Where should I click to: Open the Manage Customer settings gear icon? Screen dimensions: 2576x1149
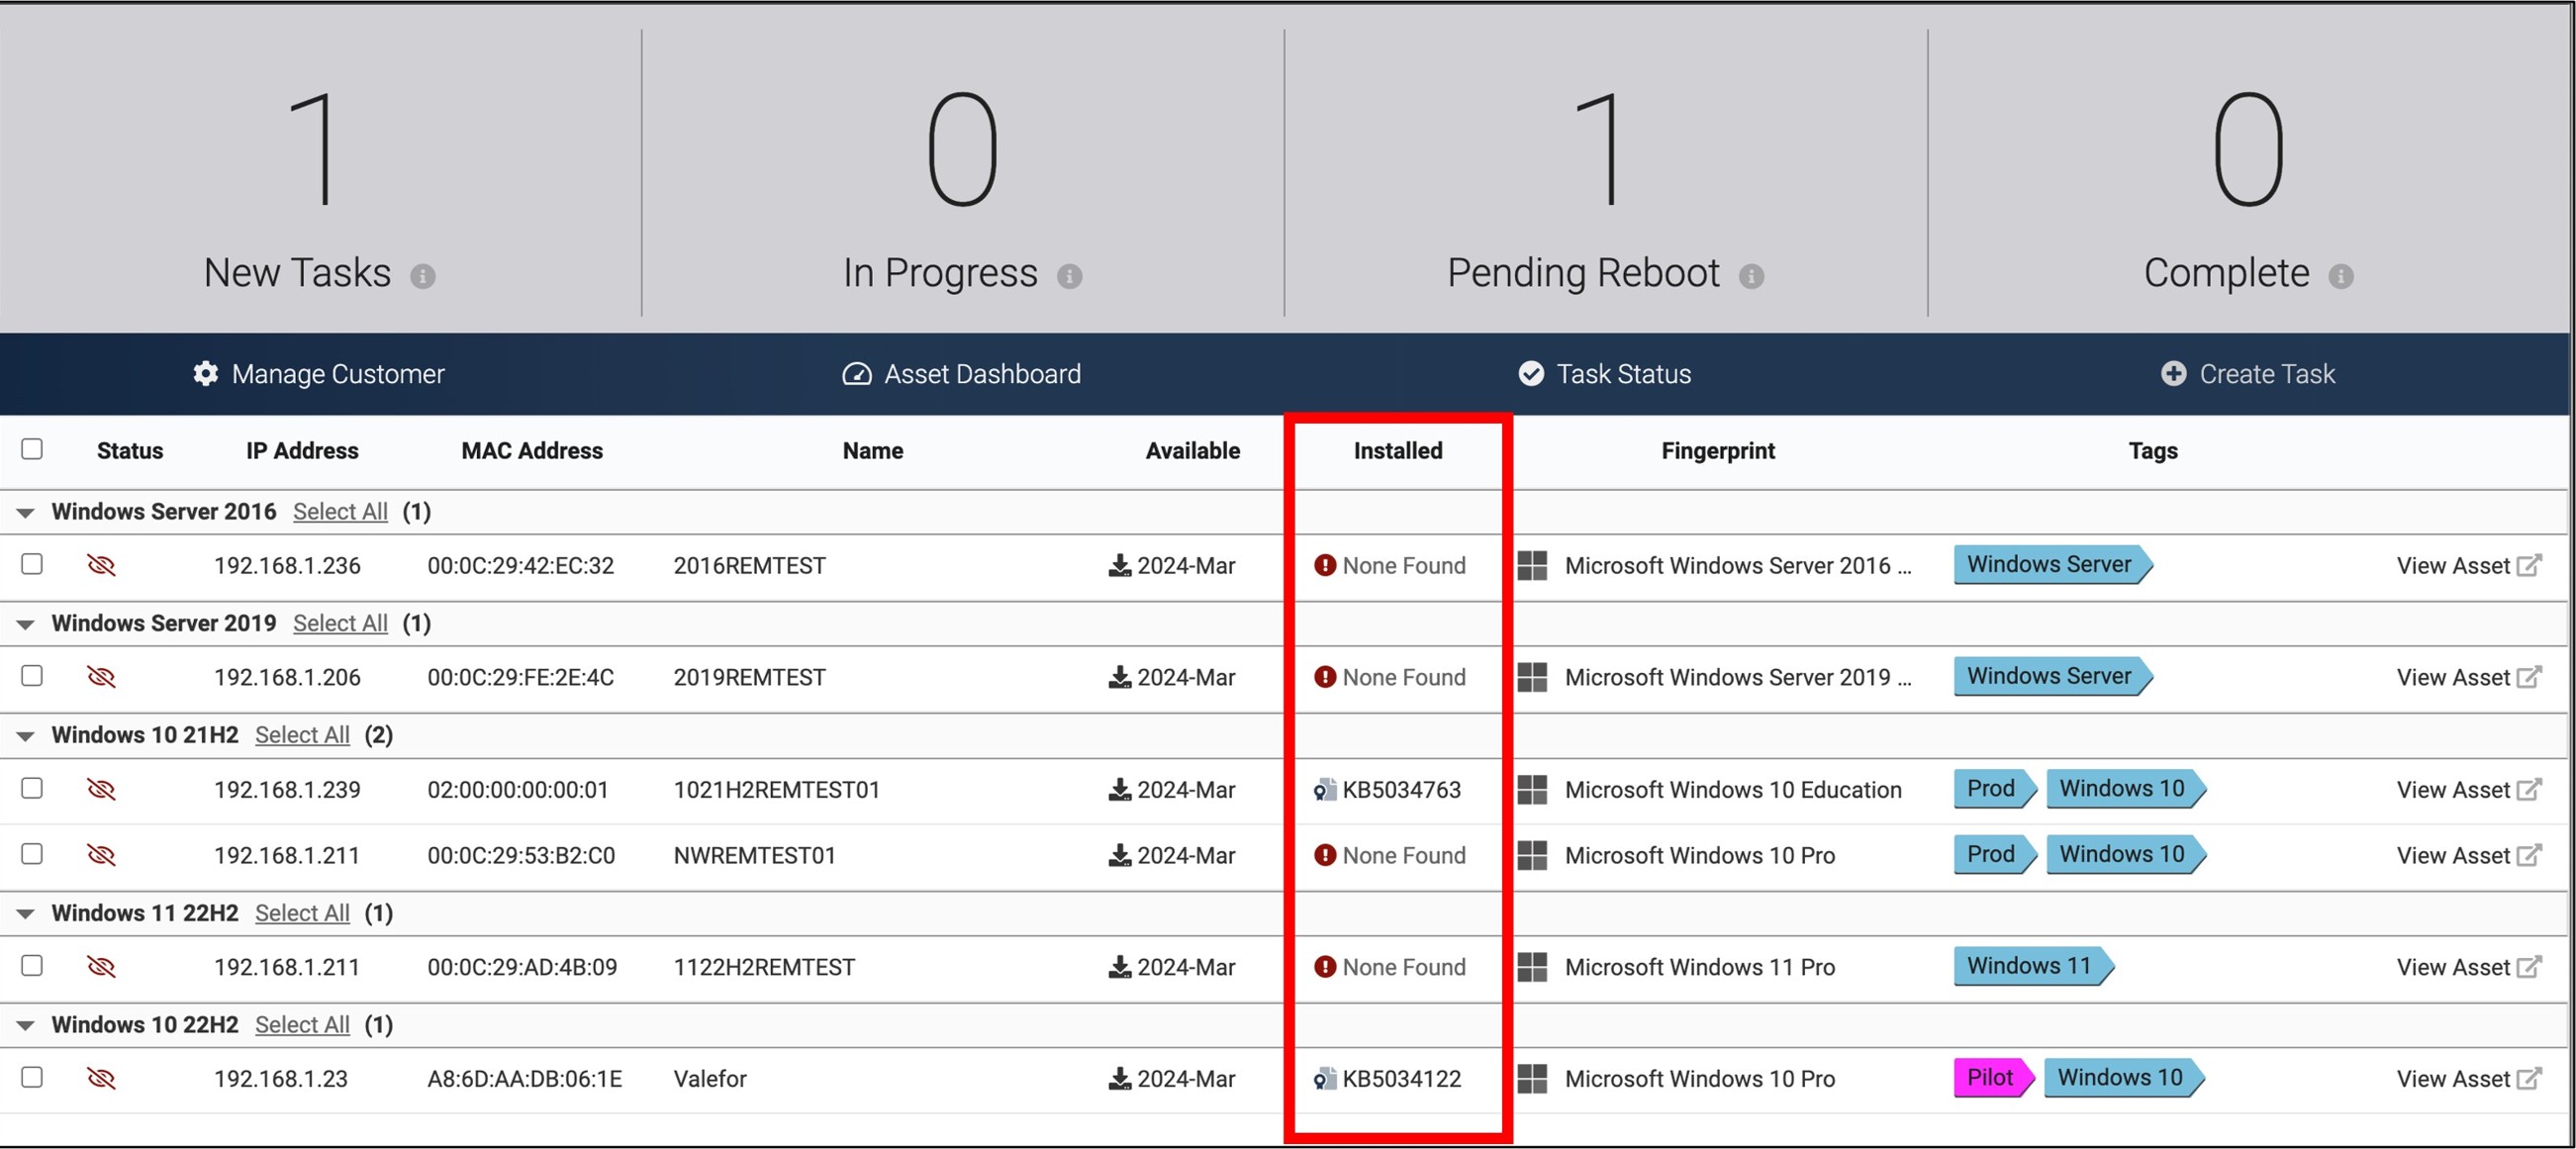pyautogui.click(x=205, y=373)
